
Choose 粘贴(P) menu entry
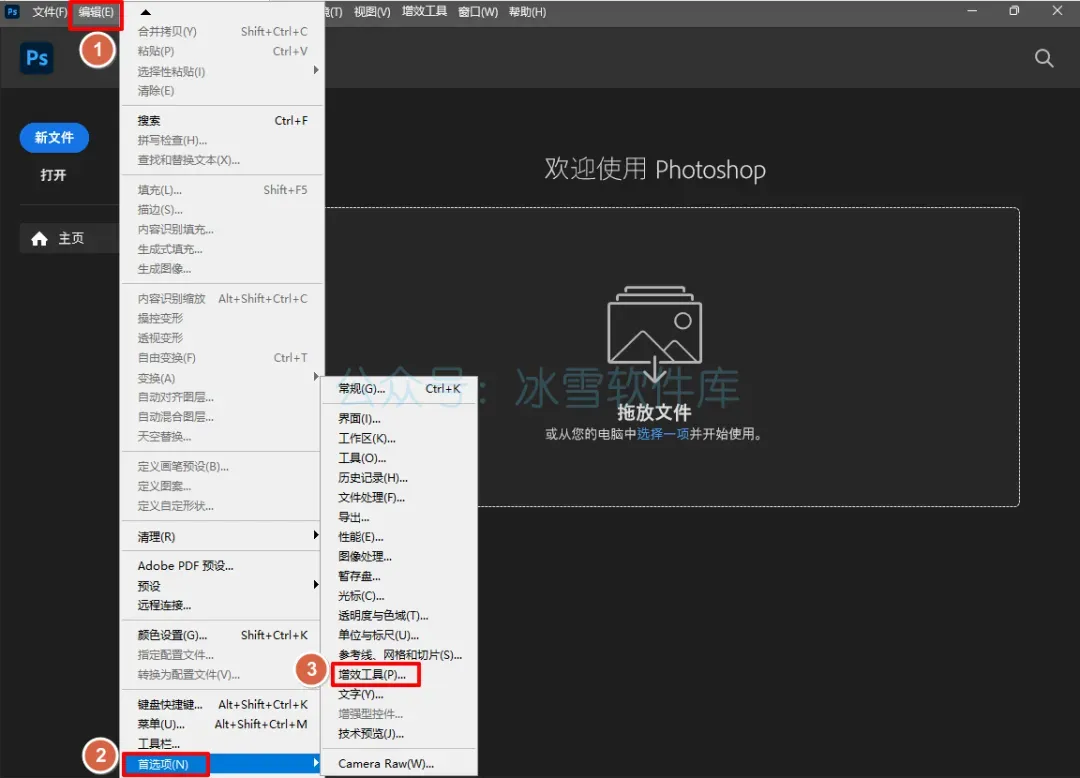(x=222, y=51)
